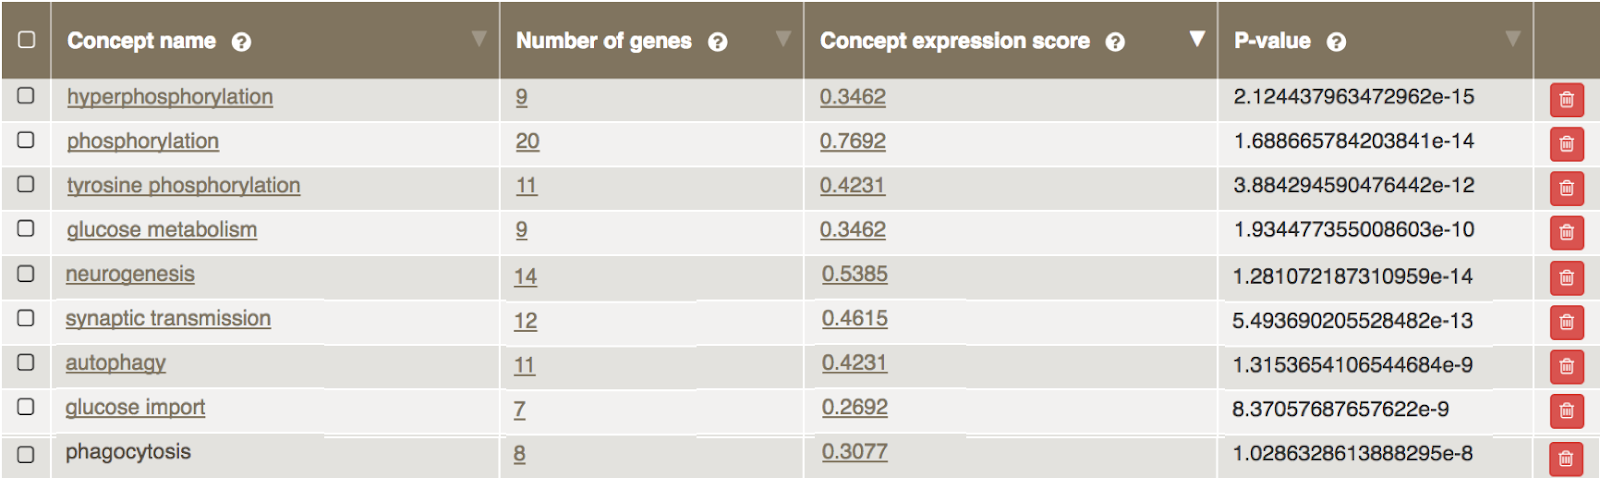The image size is (1600, 478).
Task: Open the glucose metabolism link
Action: tap(162, 229)
